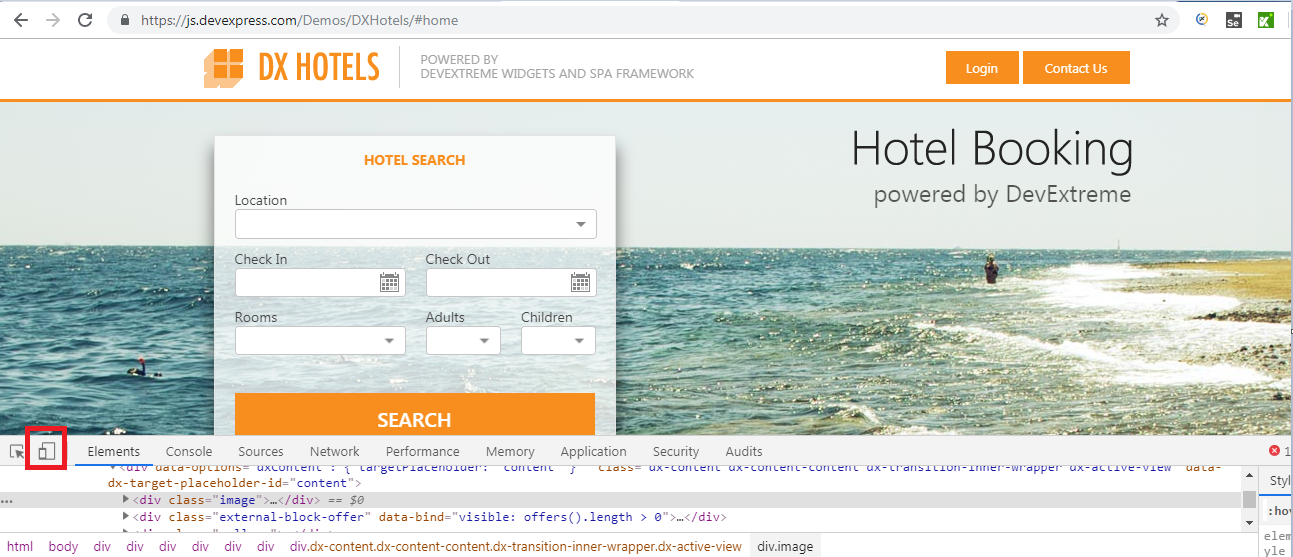Switch to the Network tab
This screenshot has height=557, width=1293.
pos(334,451)
